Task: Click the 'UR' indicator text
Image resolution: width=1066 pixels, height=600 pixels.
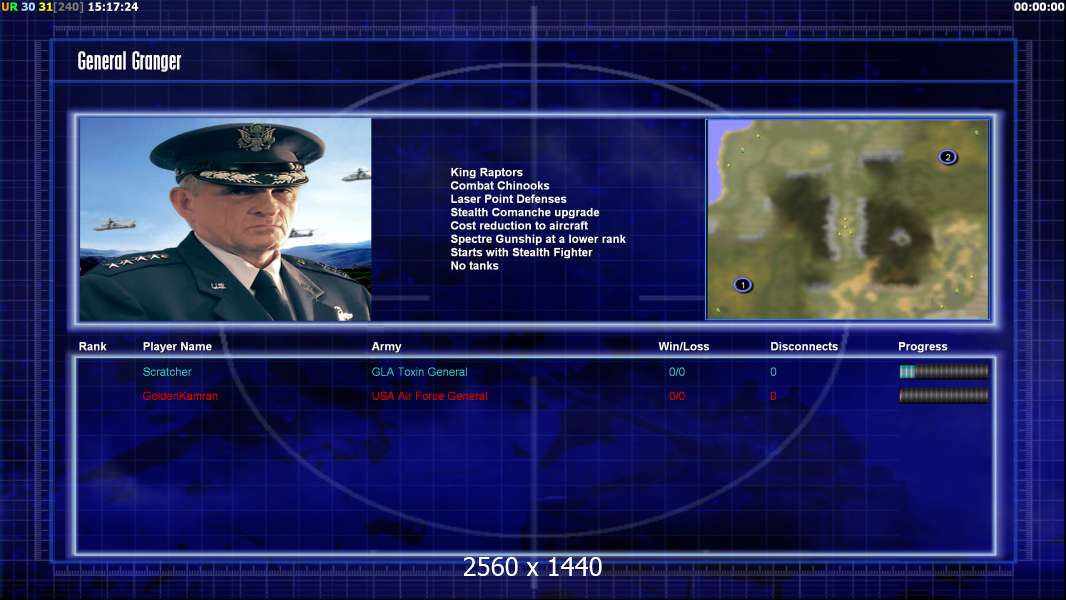Action: click(10, 7)
